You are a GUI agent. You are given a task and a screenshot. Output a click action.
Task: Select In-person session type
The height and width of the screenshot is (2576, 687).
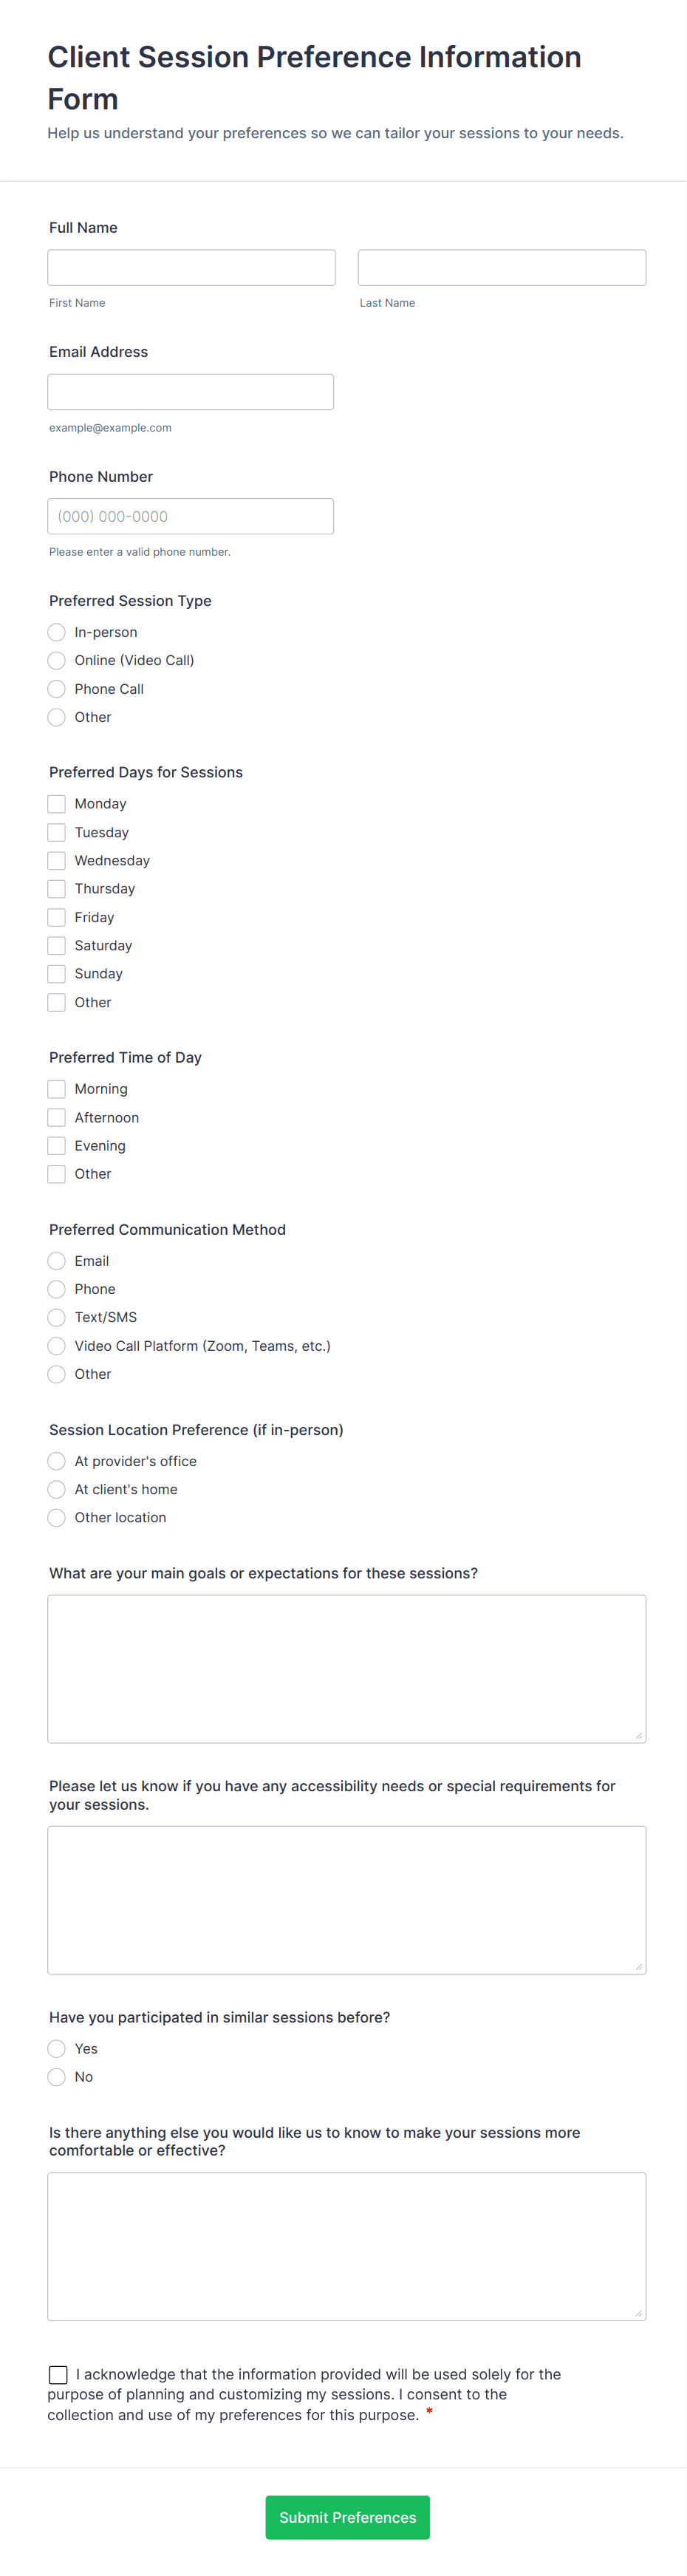click(57, 632)
